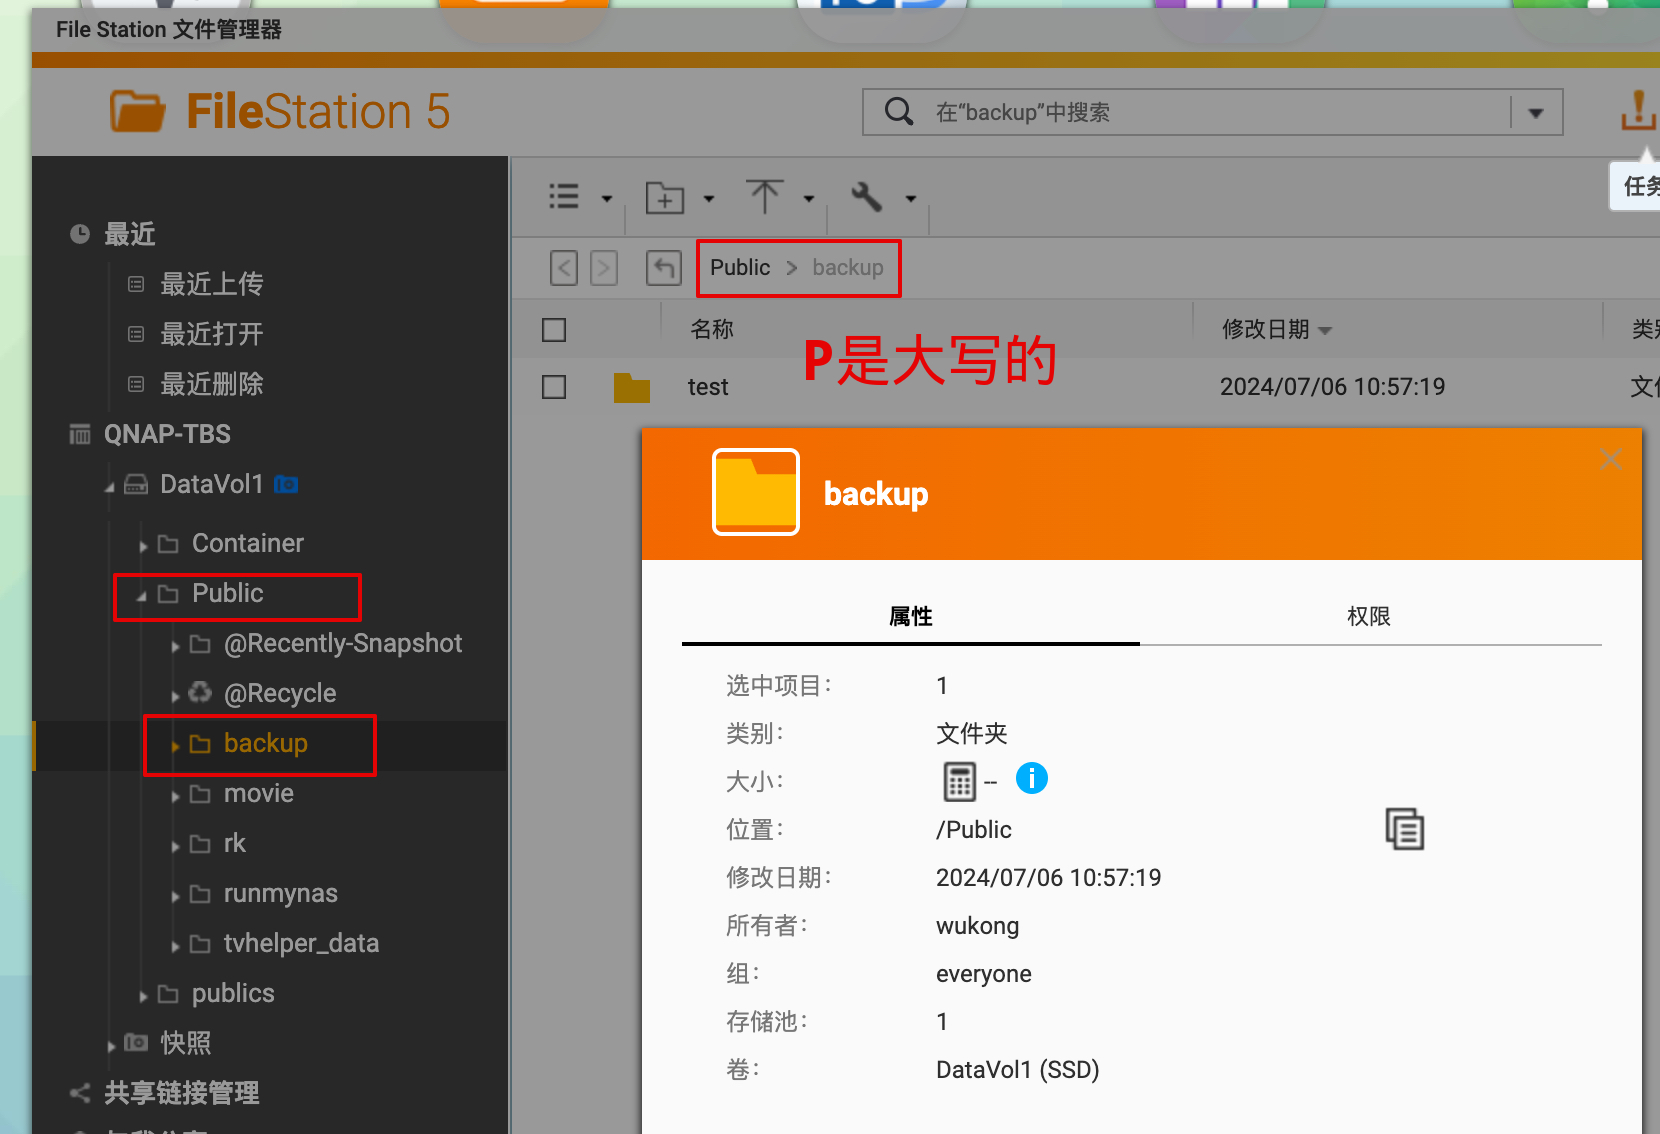The image size is (1660, 1134).
Task: Click Public in the breadcrumb path
Action: [740, 267]
